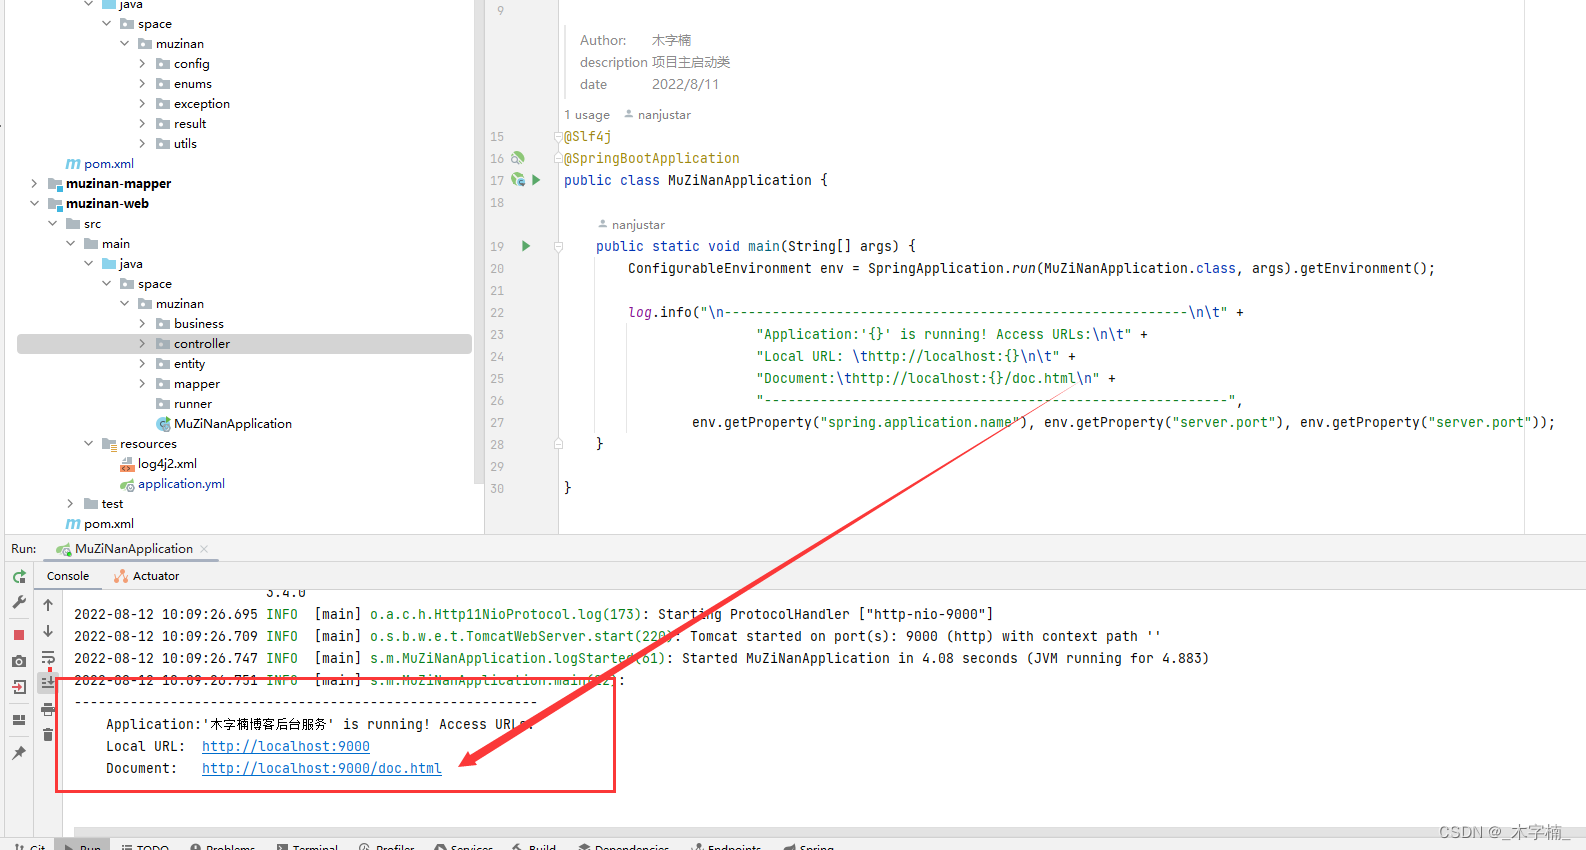Click nanjustar author hint above main method
The width and height of the screenshot is (1586, 850).
point(631,225)
